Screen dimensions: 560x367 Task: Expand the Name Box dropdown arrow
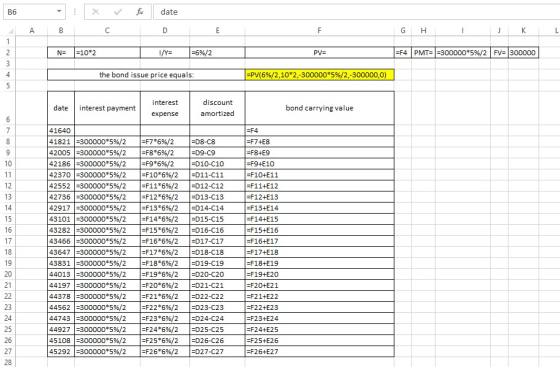59,11
